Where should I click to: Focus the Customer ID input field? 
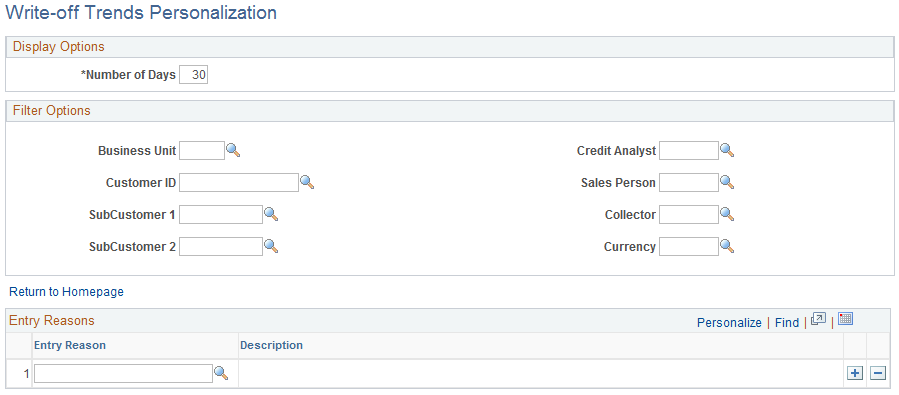click(x=239, y=183)
